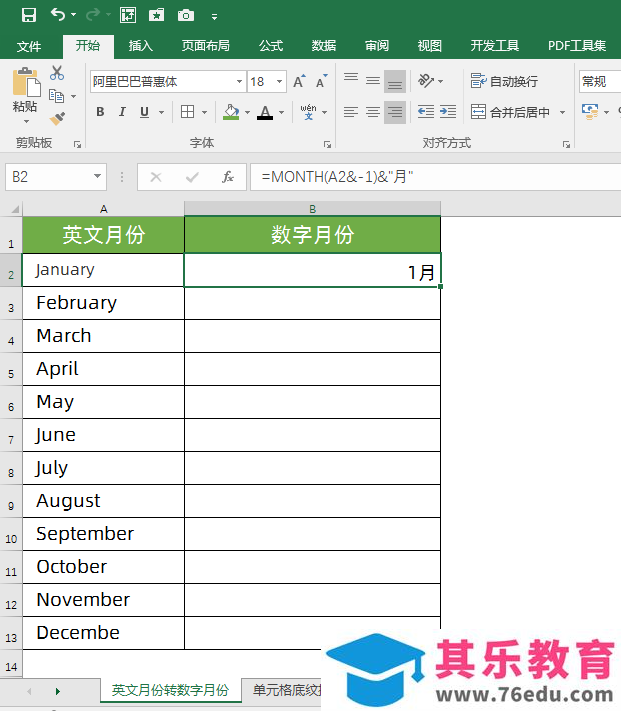Open the number format 常规 box
The height and width of the screenshot is (711, 621).
(599, 82)
